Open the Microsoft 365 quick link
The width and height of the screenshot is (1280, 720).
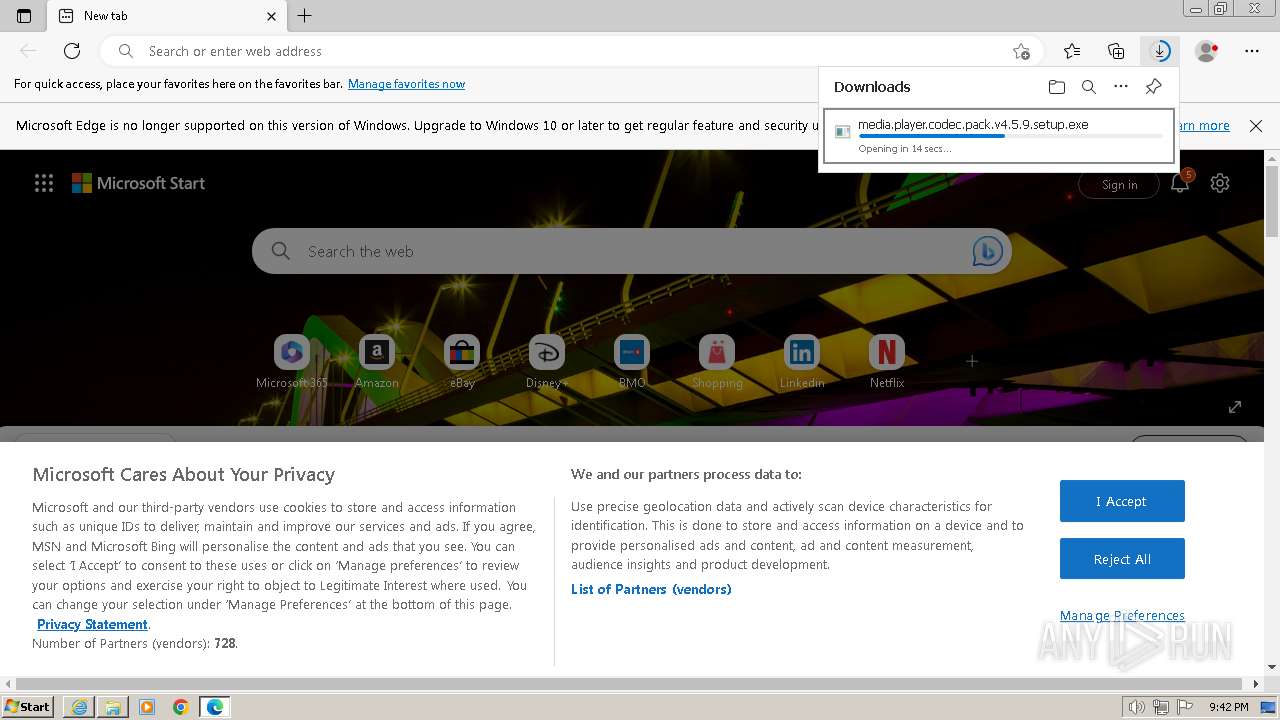[292, 362]
